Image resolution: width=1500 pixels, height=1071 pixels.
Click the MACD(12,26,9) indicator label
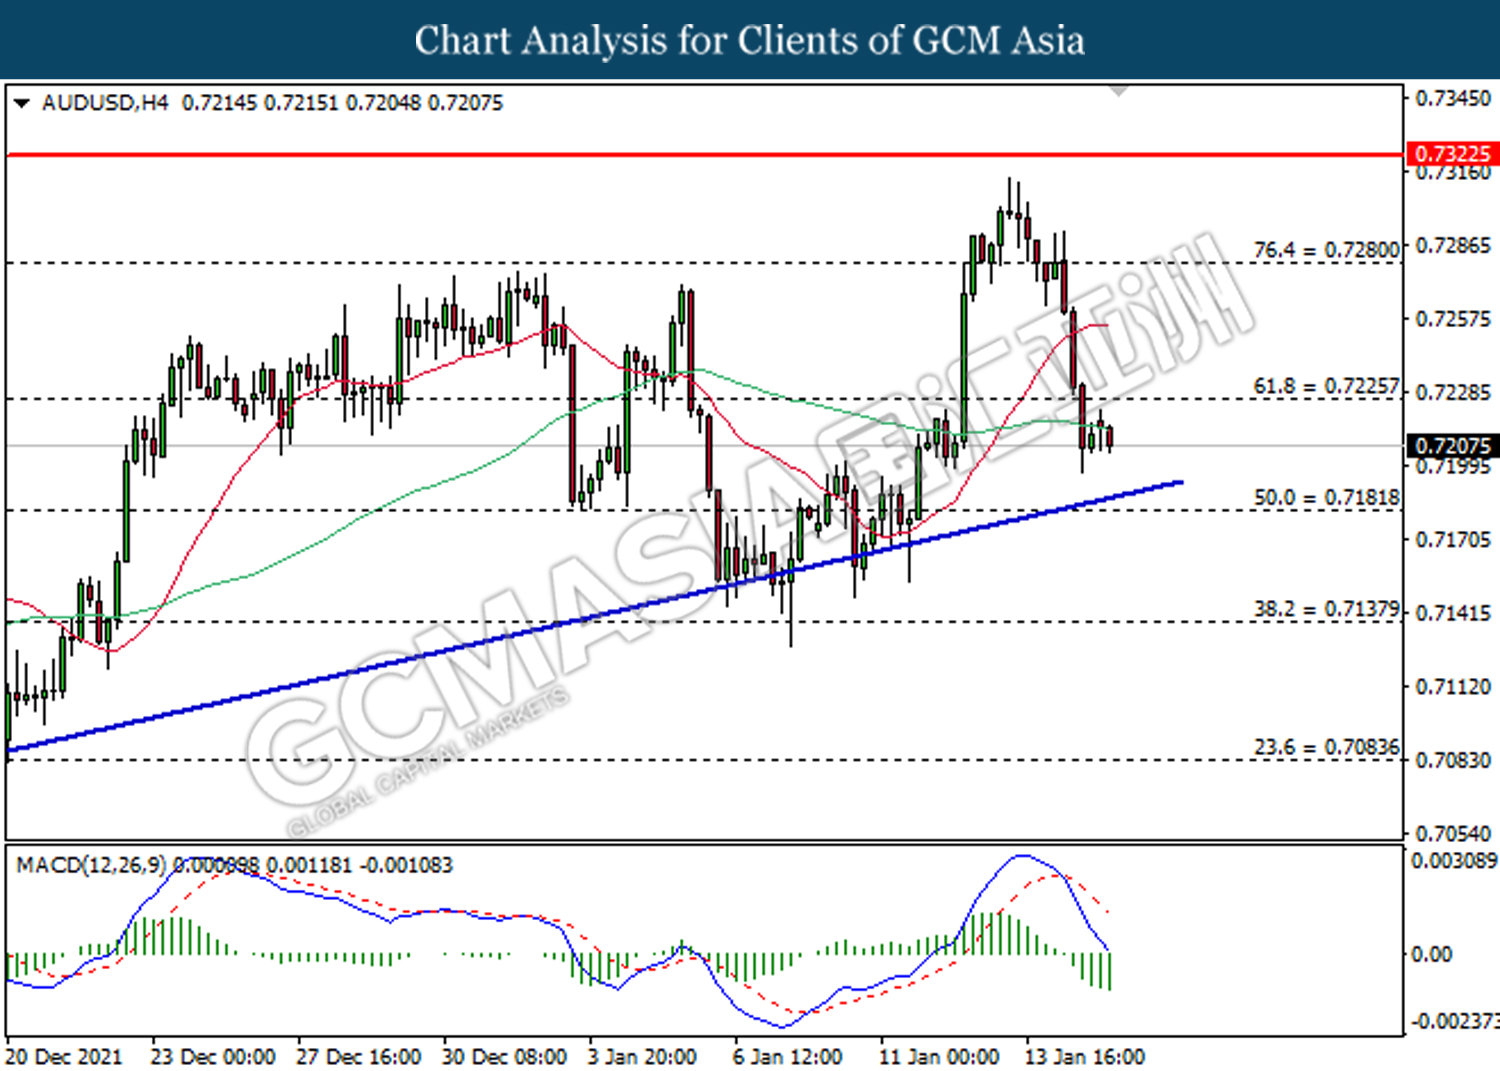click(91, 865)
